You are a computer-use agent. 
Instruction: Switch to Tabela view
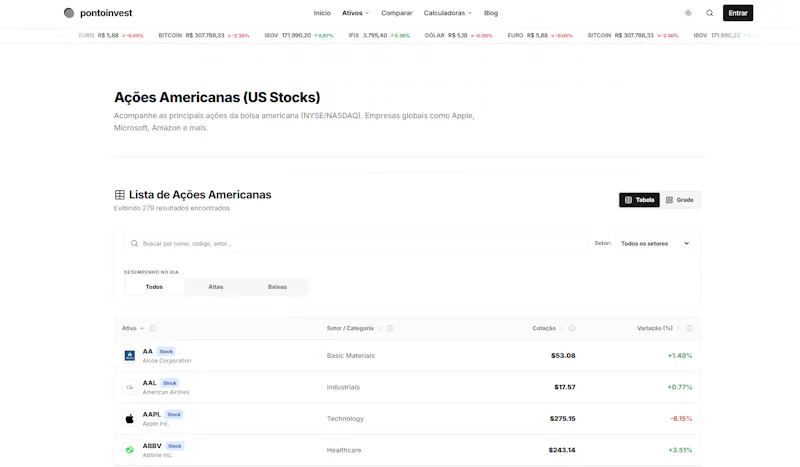pyautogui.click(x=639, y=200)
